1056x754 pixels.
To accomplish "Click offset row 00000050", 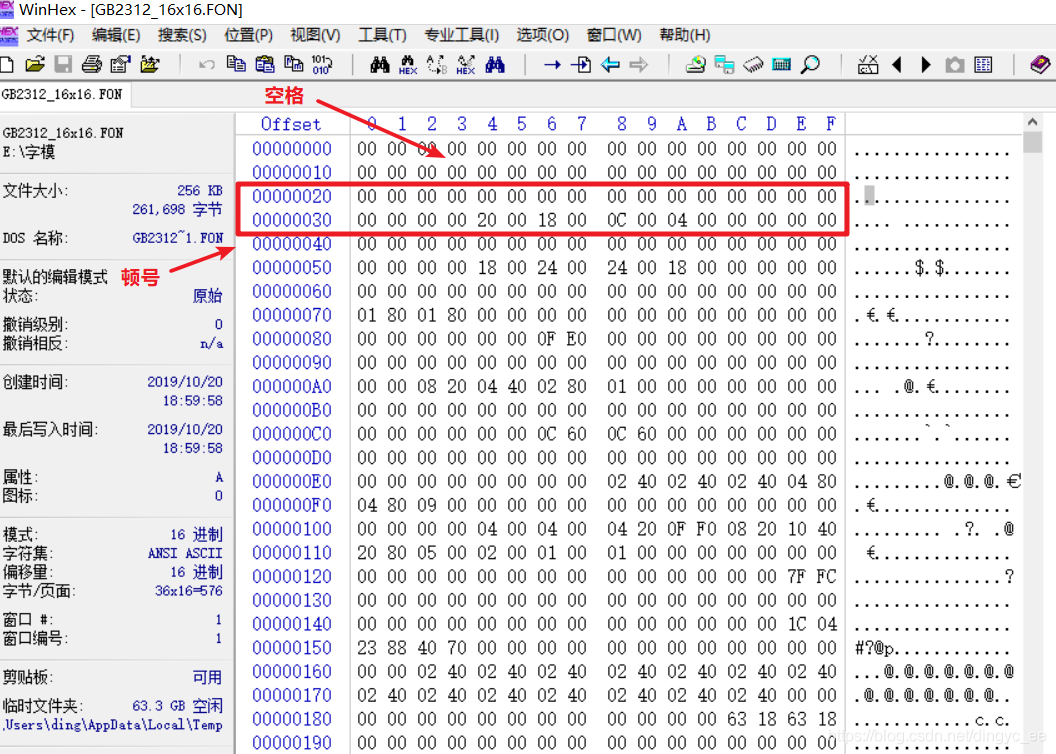I will (292, 267).
